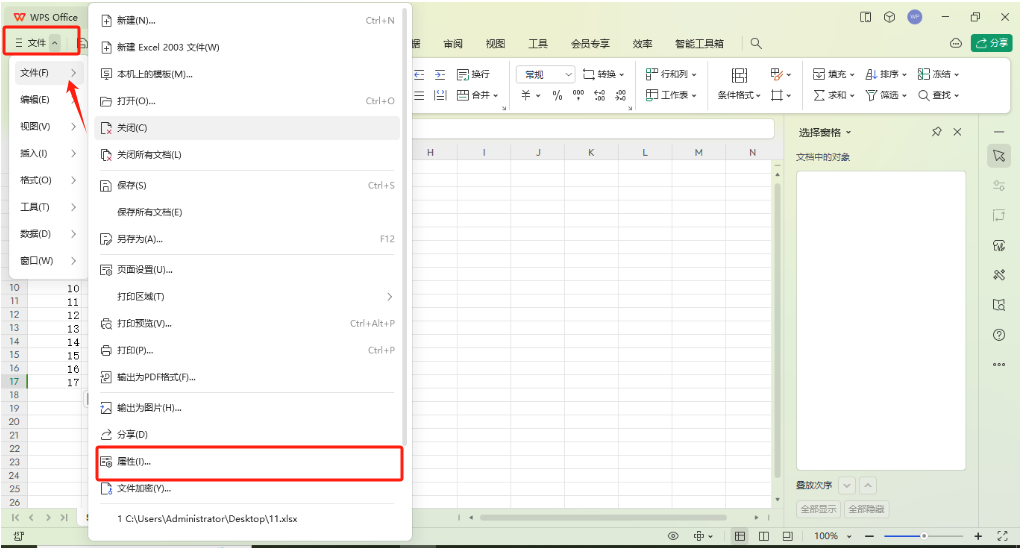Click the green Share (分享) button
1025x548 pixels.
pyautogui.click(x=992, y=43)
